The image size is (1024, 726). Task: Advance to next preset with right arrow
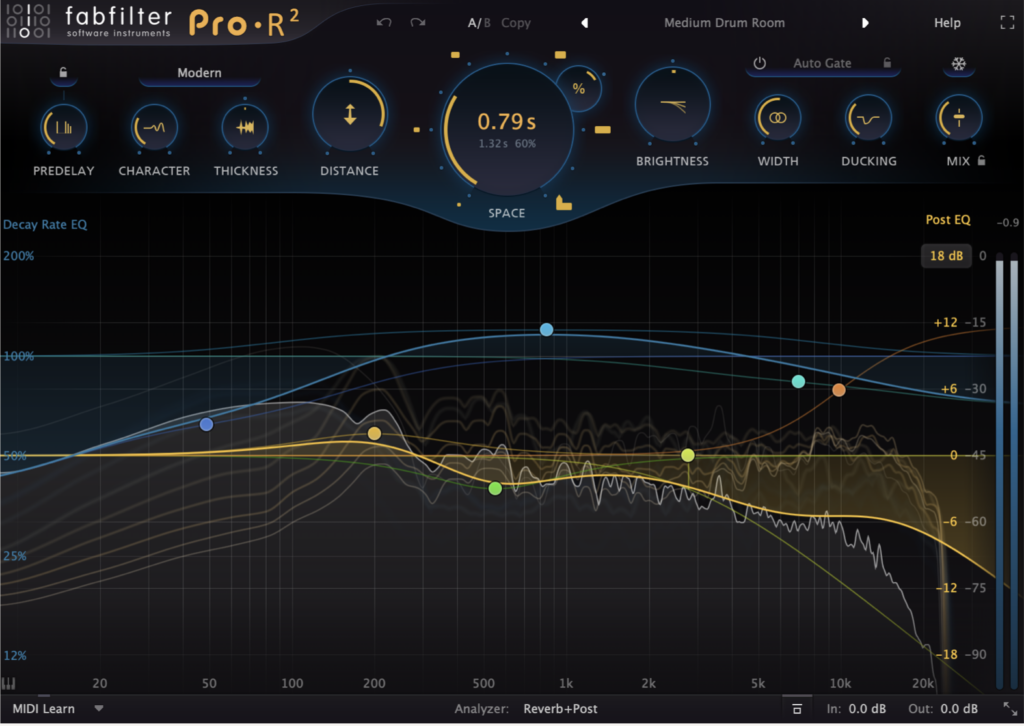click(x=866, y=22)
